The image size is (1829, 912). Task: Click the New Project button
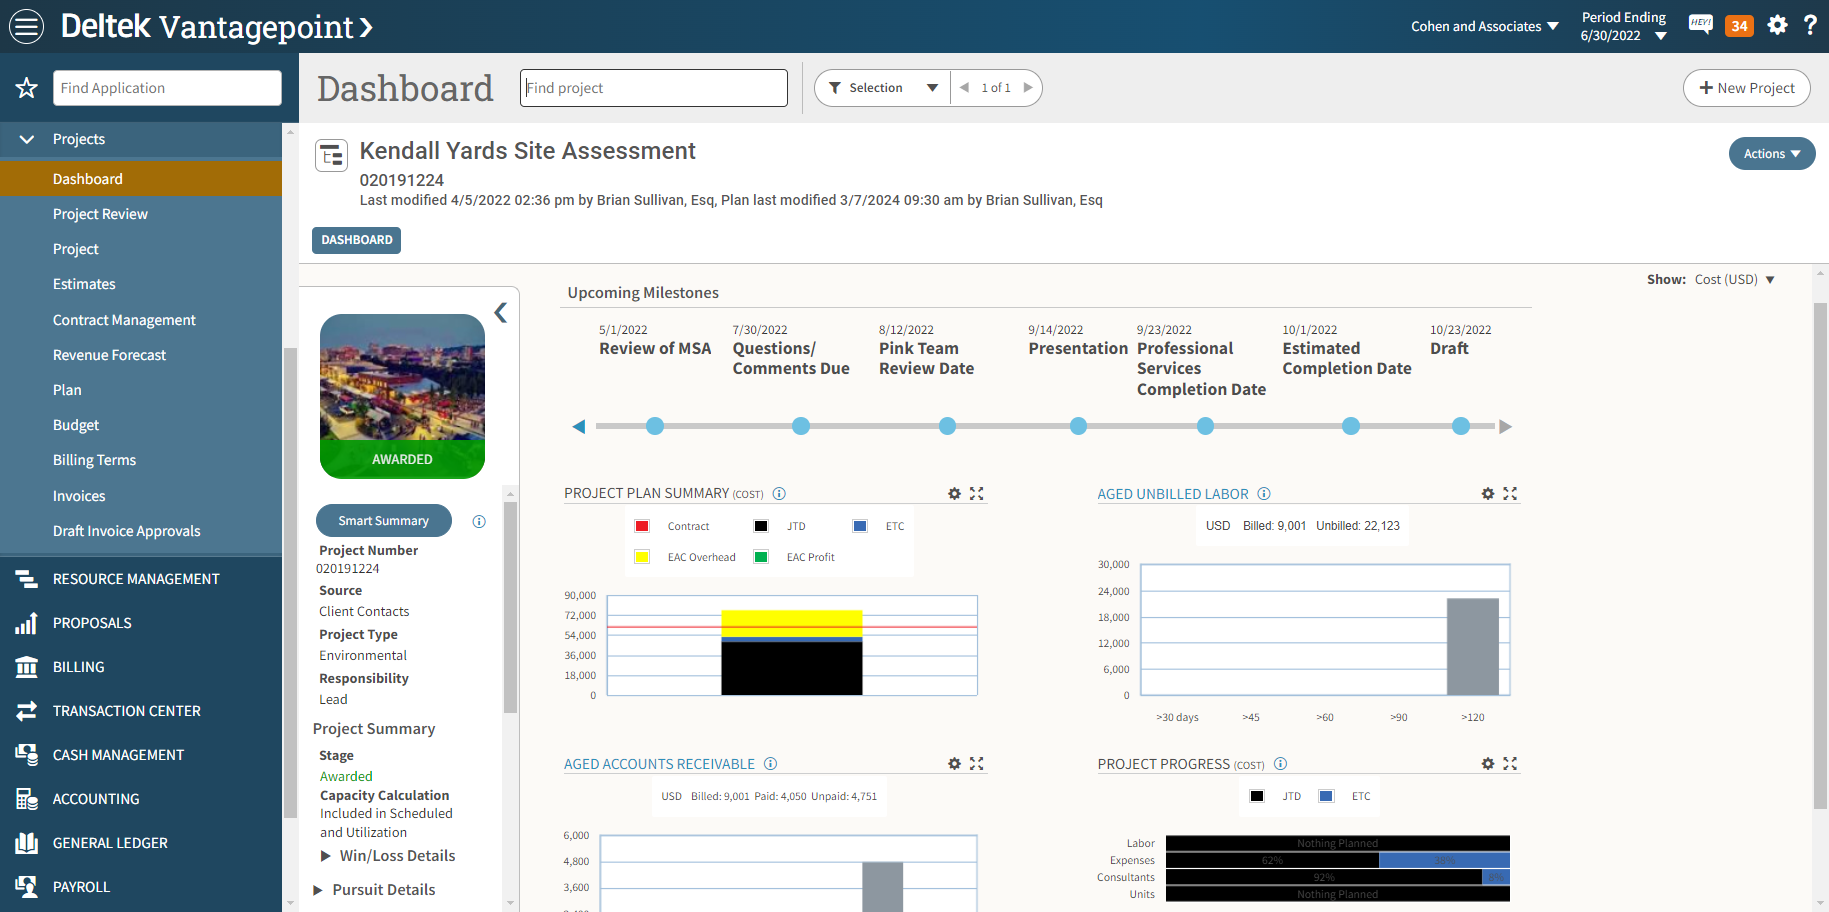coord(1746,88)
